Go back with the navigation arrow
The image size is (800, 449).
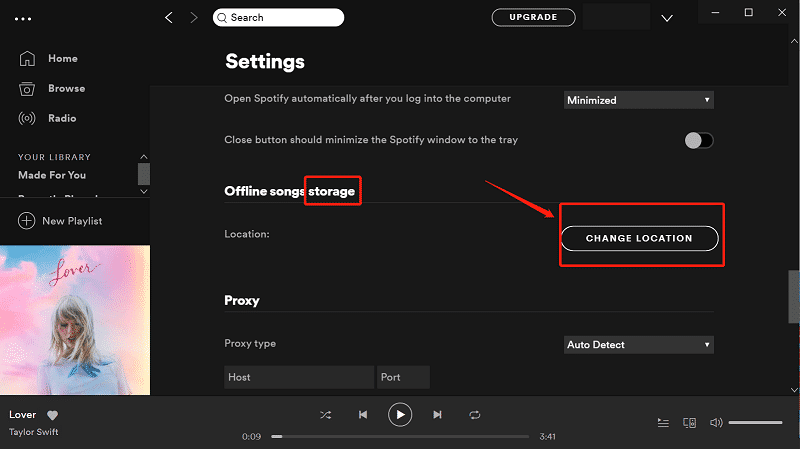(169, 17)
